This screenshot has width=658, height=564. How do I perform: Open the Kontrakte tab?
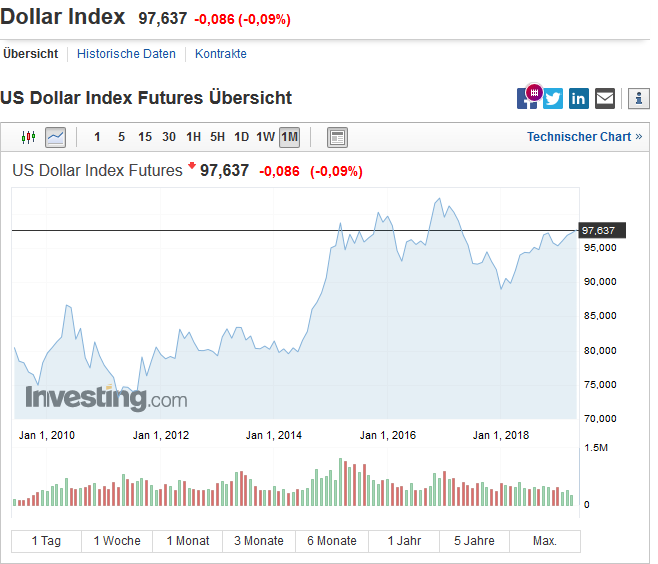point(221,54)
